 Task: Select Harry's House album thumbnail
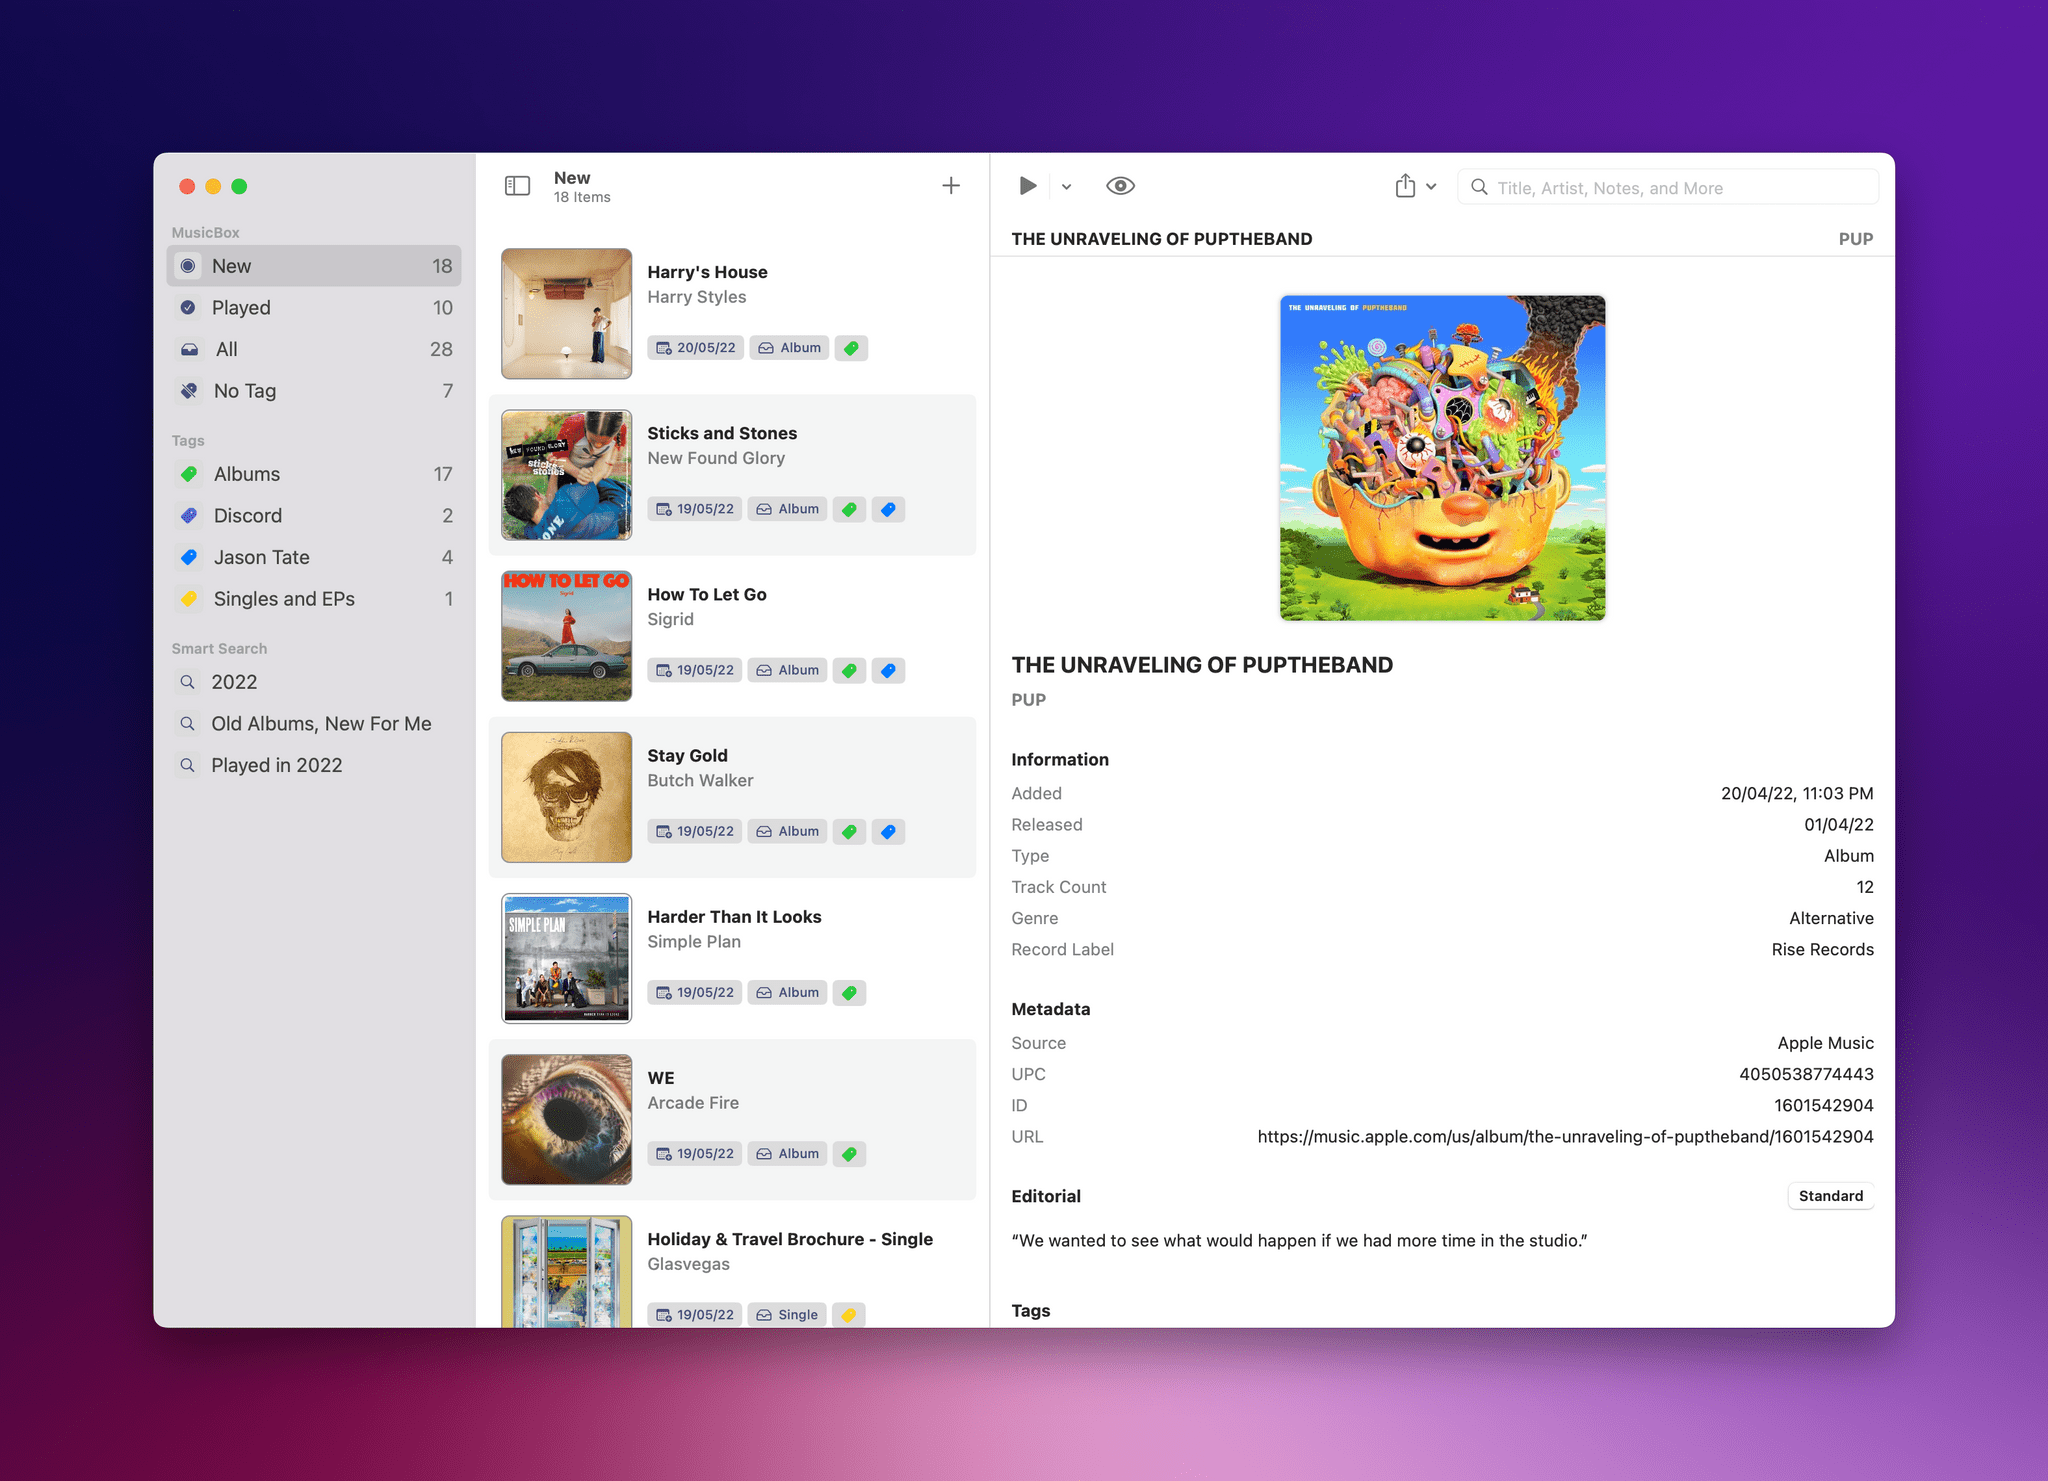[x=568, y=313]
